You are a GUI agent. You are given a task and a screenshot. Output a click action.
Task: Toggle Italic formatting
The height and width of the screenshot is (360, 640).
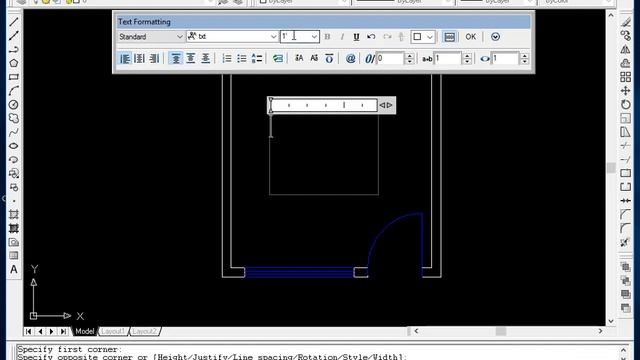tap(342, 37)
